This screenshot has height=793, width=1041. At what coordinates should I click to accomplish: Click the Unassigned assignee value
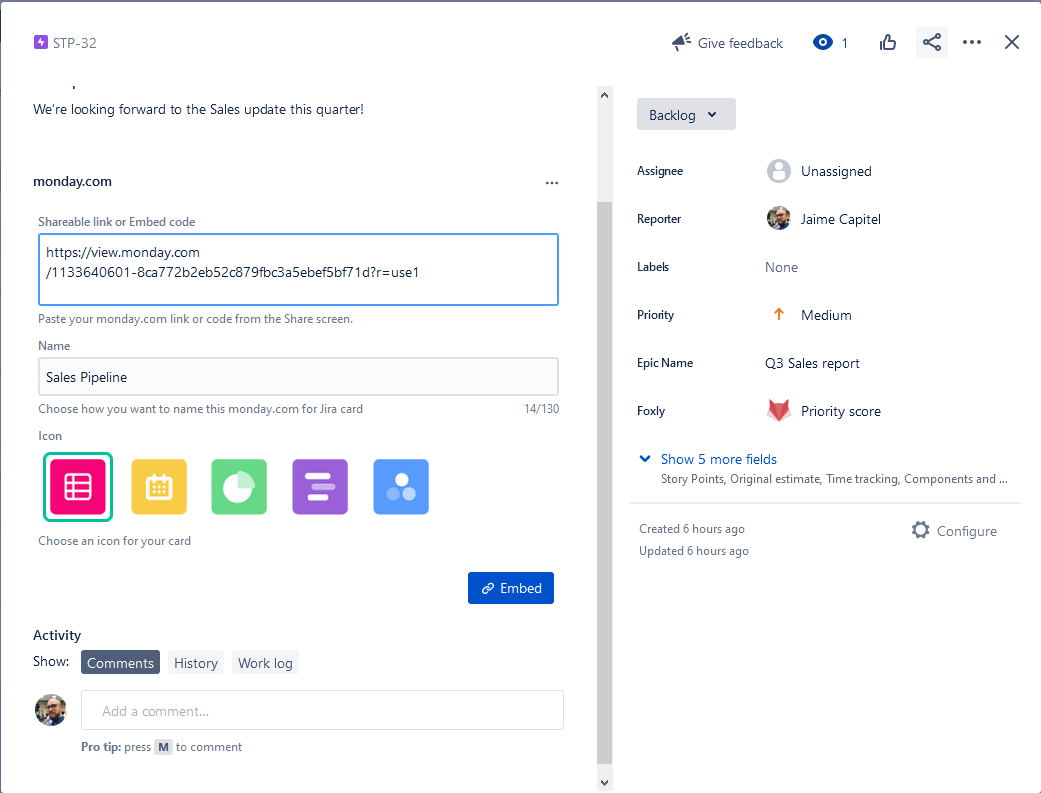pyautogui.click(x=836, y=171)
